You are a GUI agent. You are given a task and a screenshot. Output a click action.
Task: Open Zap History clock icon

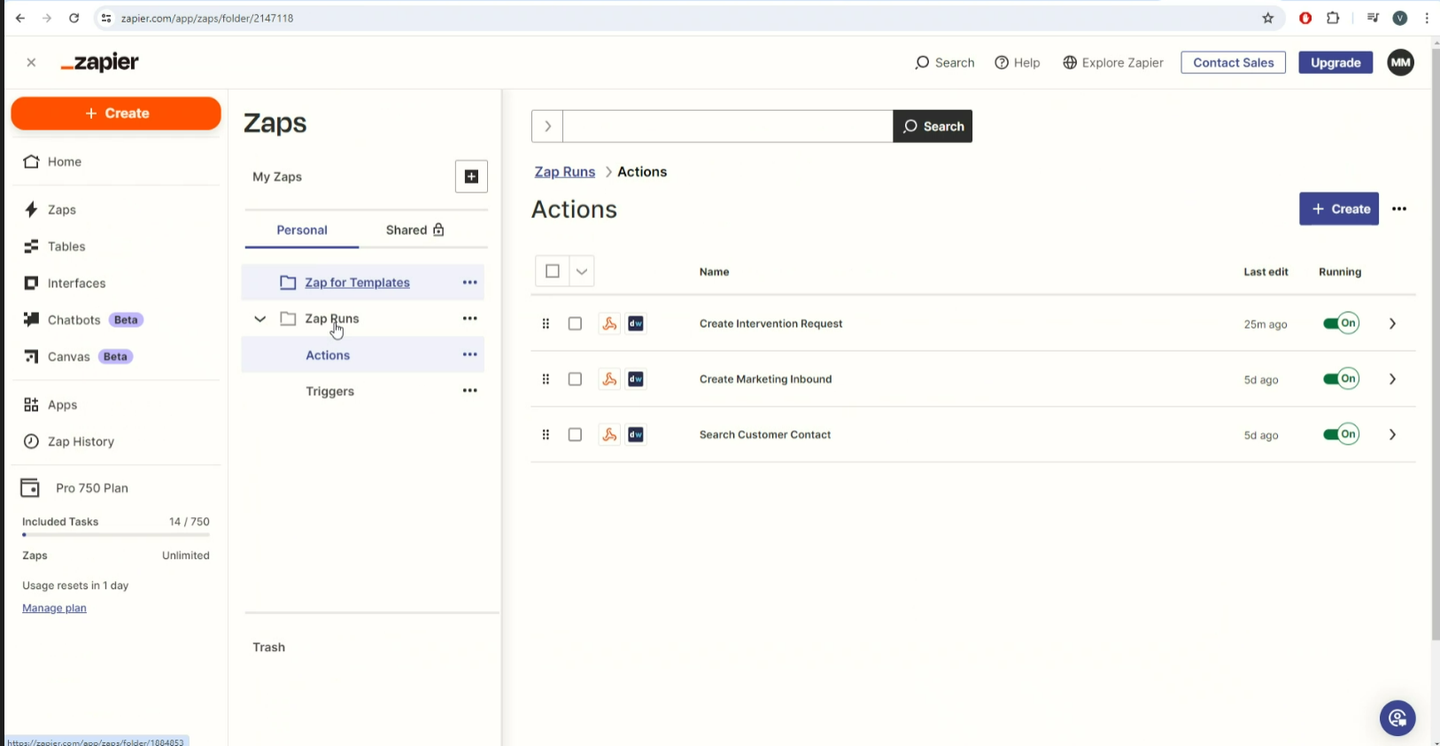[x=31, y=441]
